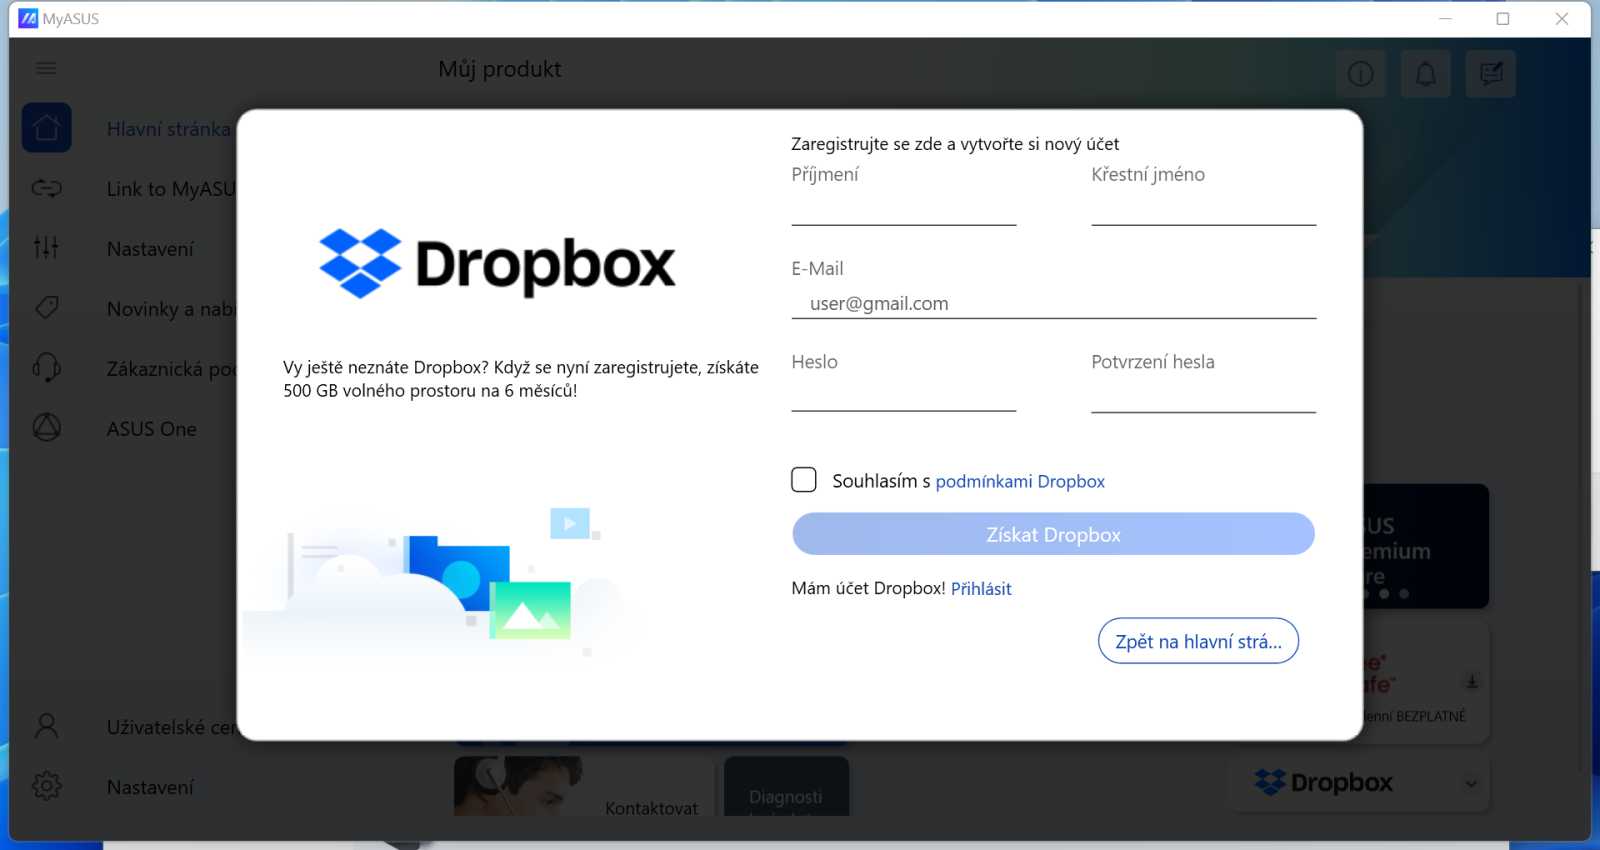
Task: Open the headset customer support icon
Action: pos(46,367)
